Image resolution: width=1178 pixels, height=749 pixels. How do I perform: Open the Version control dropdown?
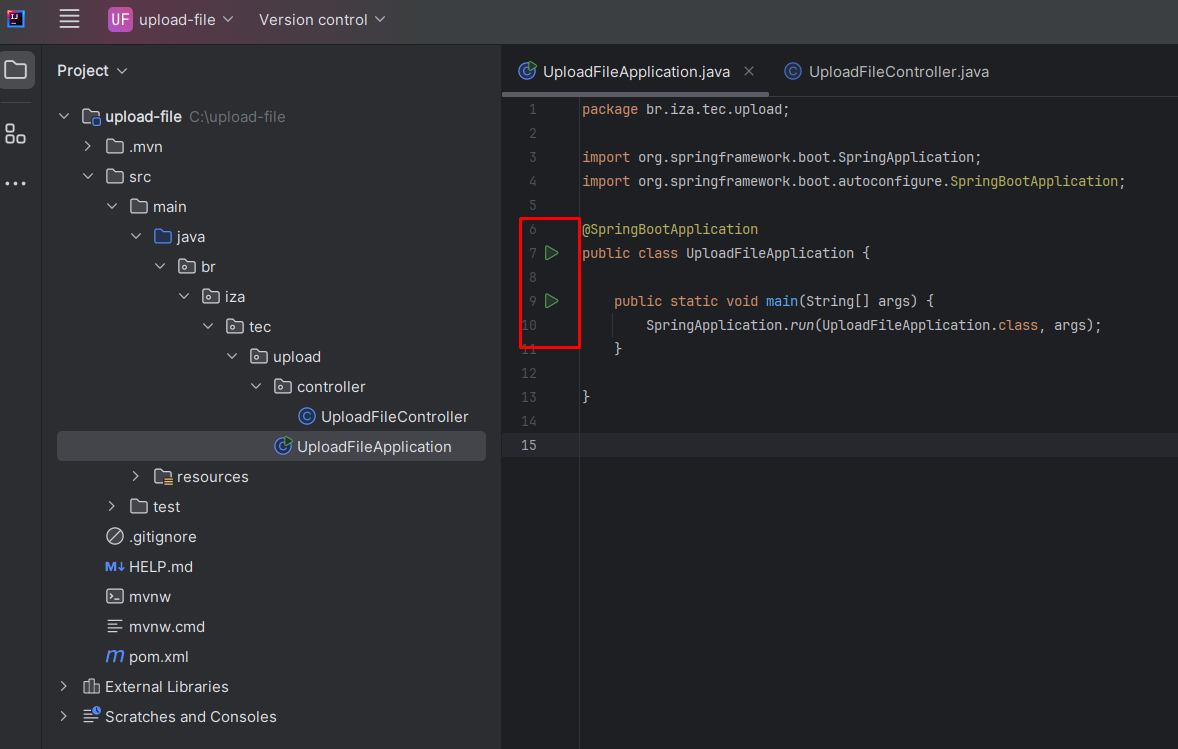point(322,20)
